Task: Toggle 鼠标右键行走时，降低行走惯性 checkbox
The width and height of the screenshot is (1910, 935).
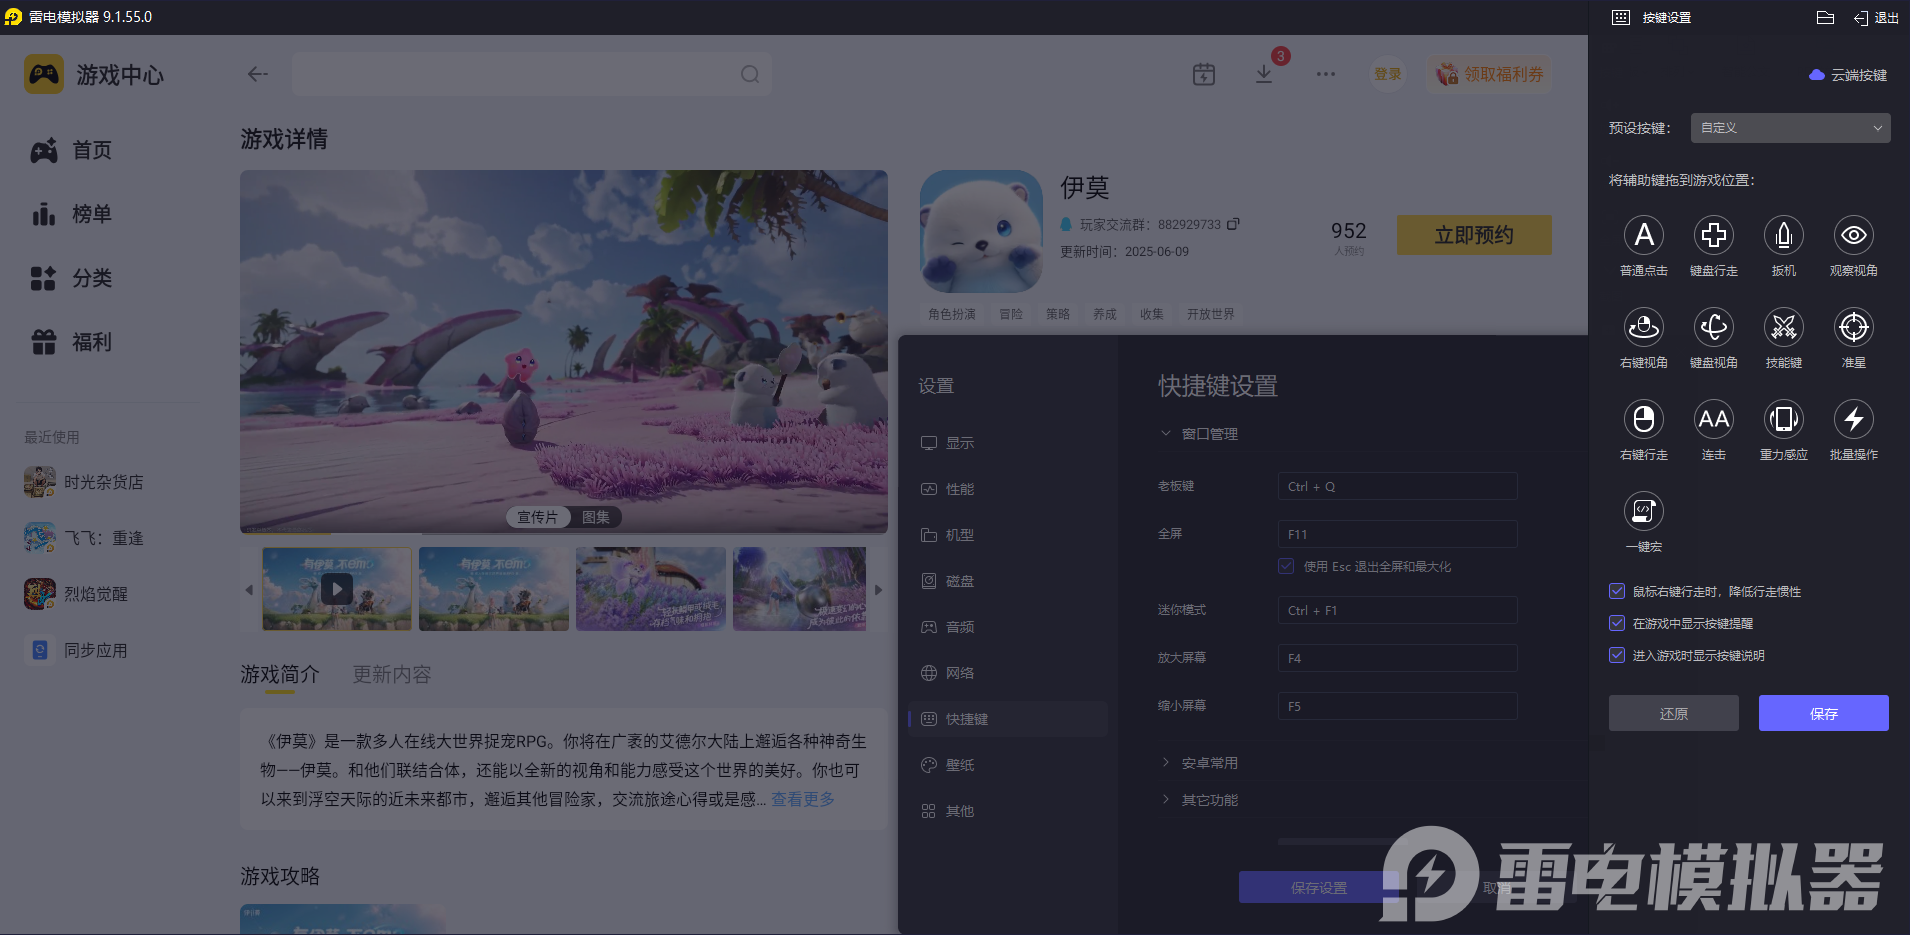Action: click(x=1617, y=591)
